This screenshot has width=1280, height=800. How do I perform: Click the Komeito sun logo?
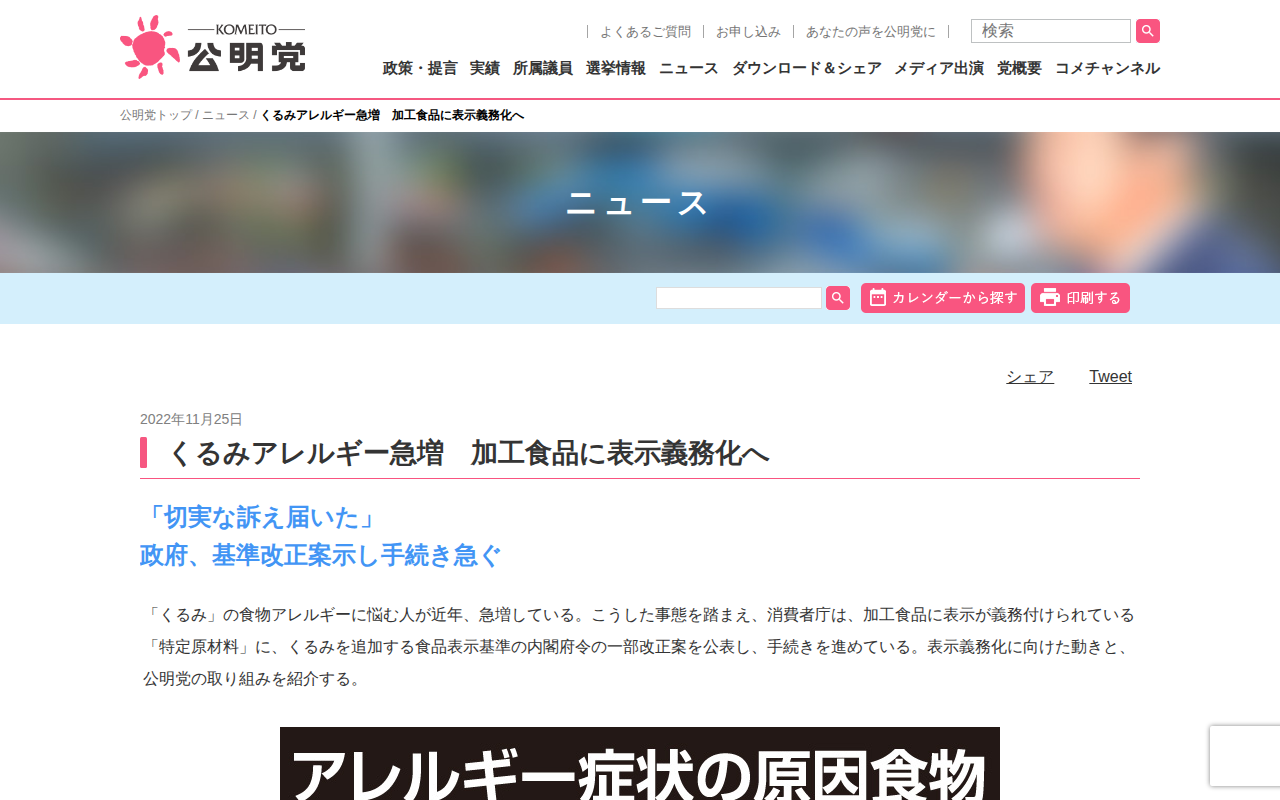point(150,47)
